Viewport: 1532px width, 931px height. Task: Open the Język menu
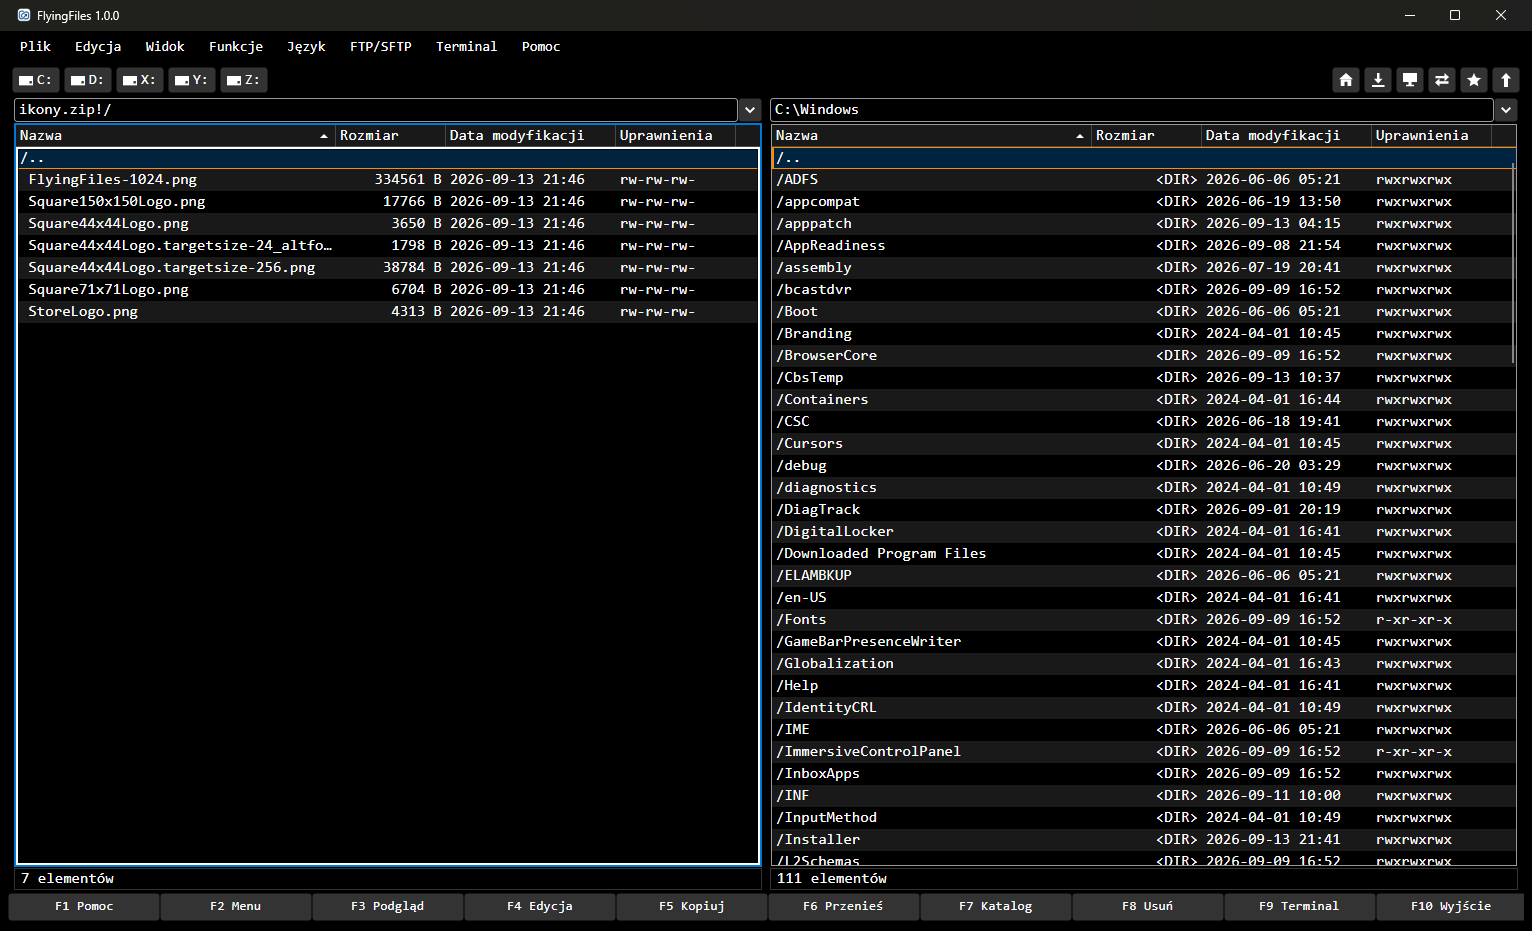click(306, 46)
